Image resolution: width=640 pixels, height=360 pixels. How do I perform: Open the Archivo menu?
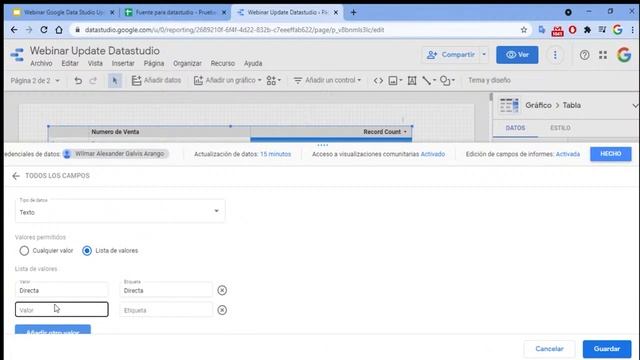pyautogui.click(x=41, y=64)
